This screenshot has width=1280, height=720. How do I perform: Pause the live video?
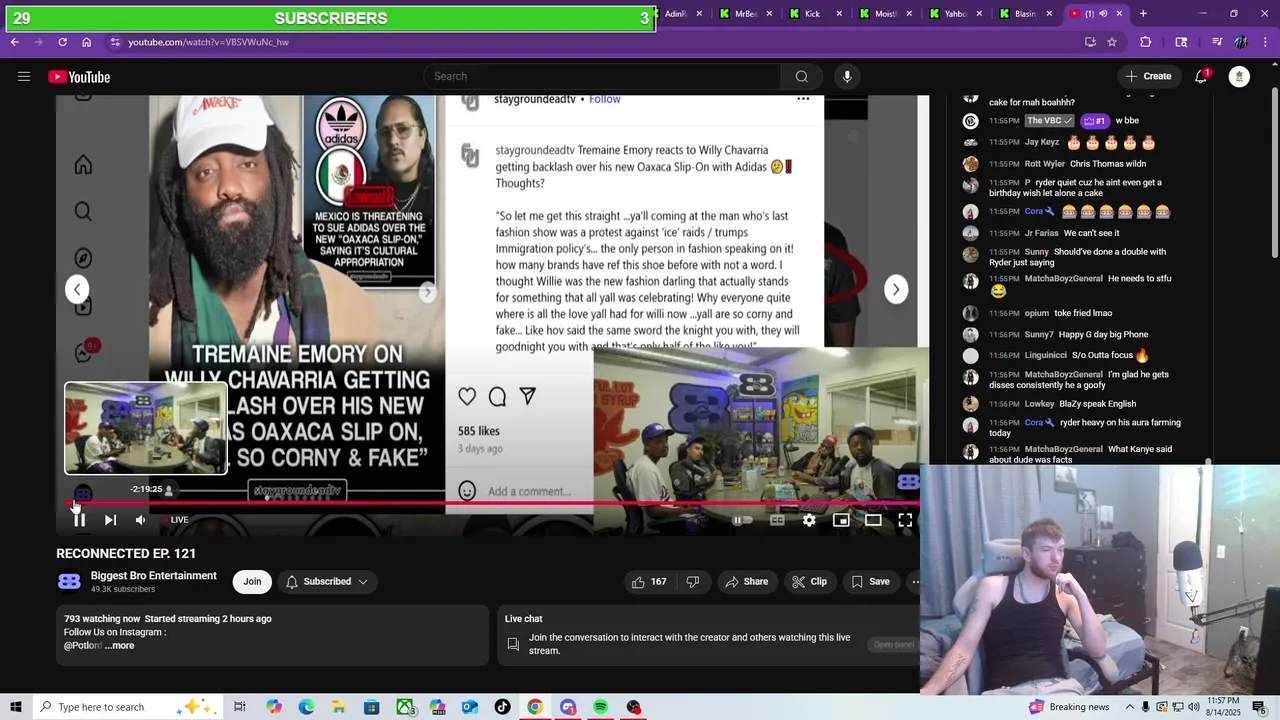tap(79, 520)
